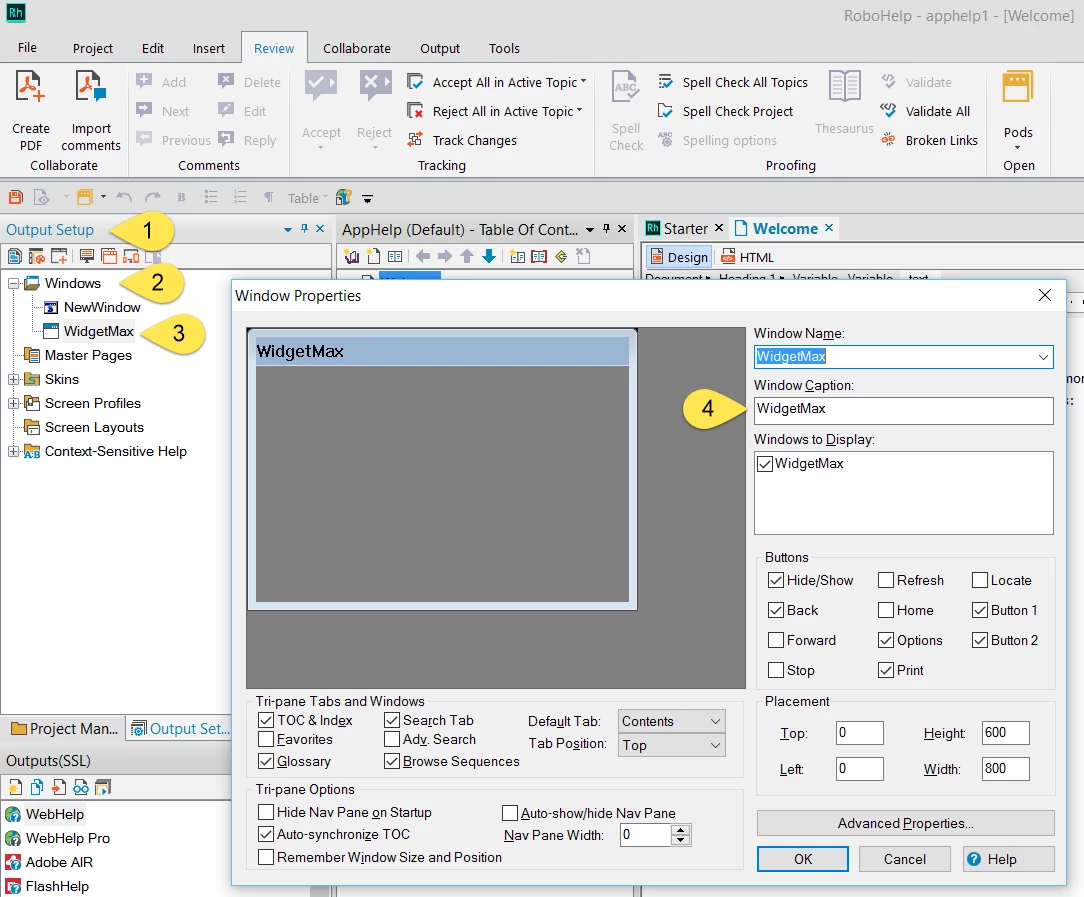
Task: Click the Create PDF icon
Action: (x=30, y=88)
